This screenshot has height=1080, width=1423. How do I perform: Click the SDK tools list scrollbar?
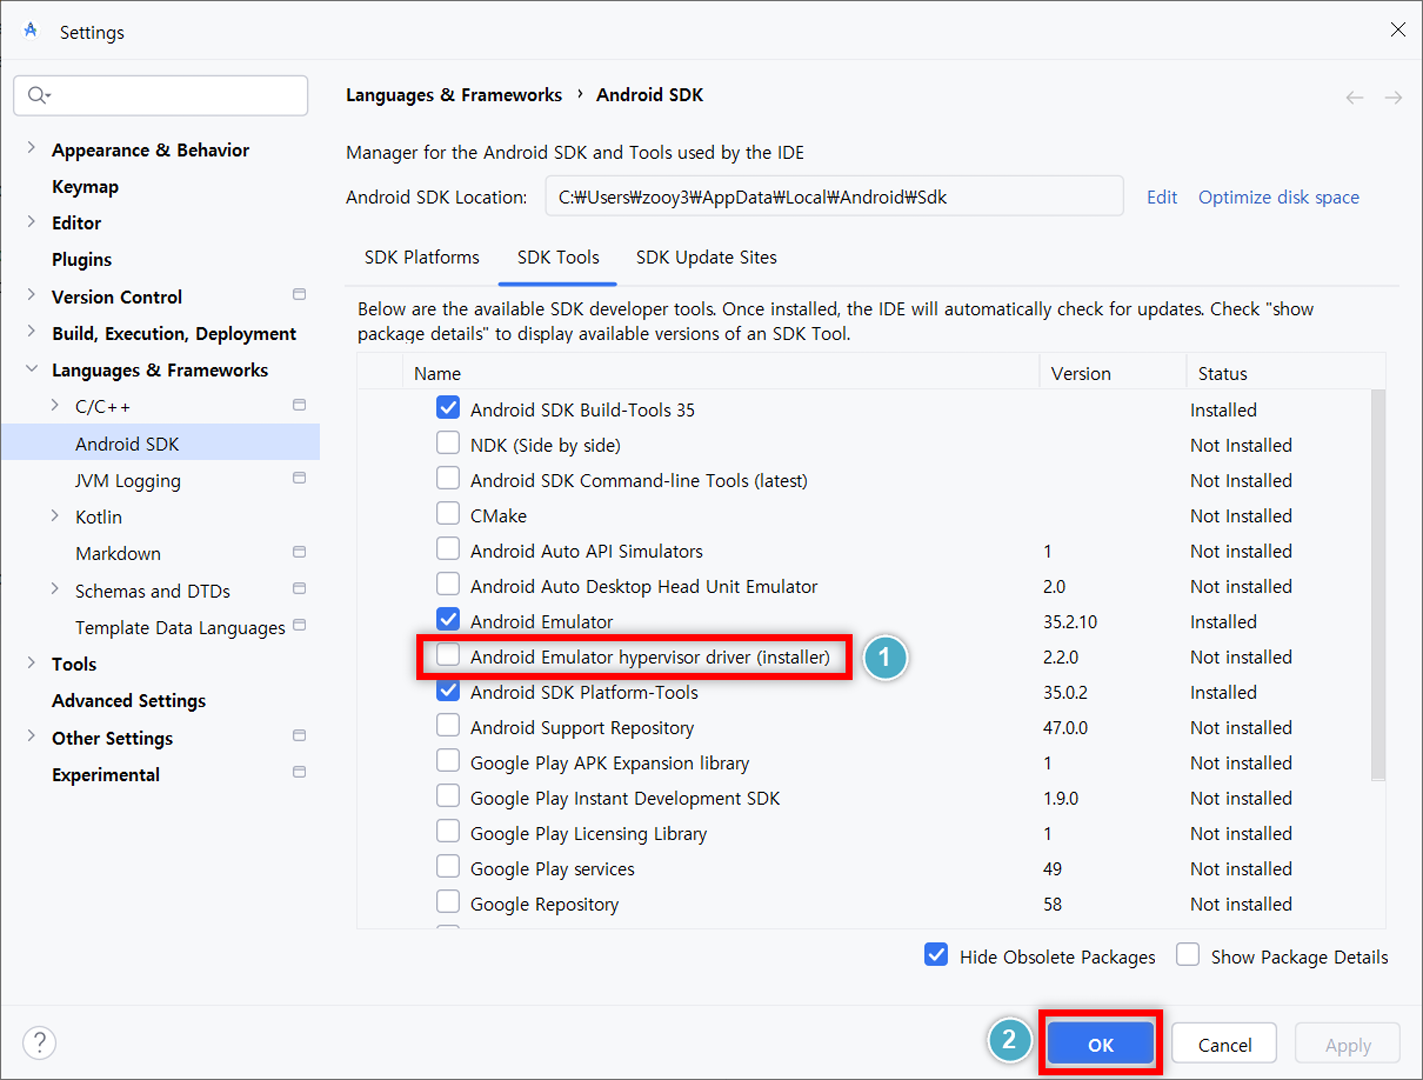(x=1378, y=584)
